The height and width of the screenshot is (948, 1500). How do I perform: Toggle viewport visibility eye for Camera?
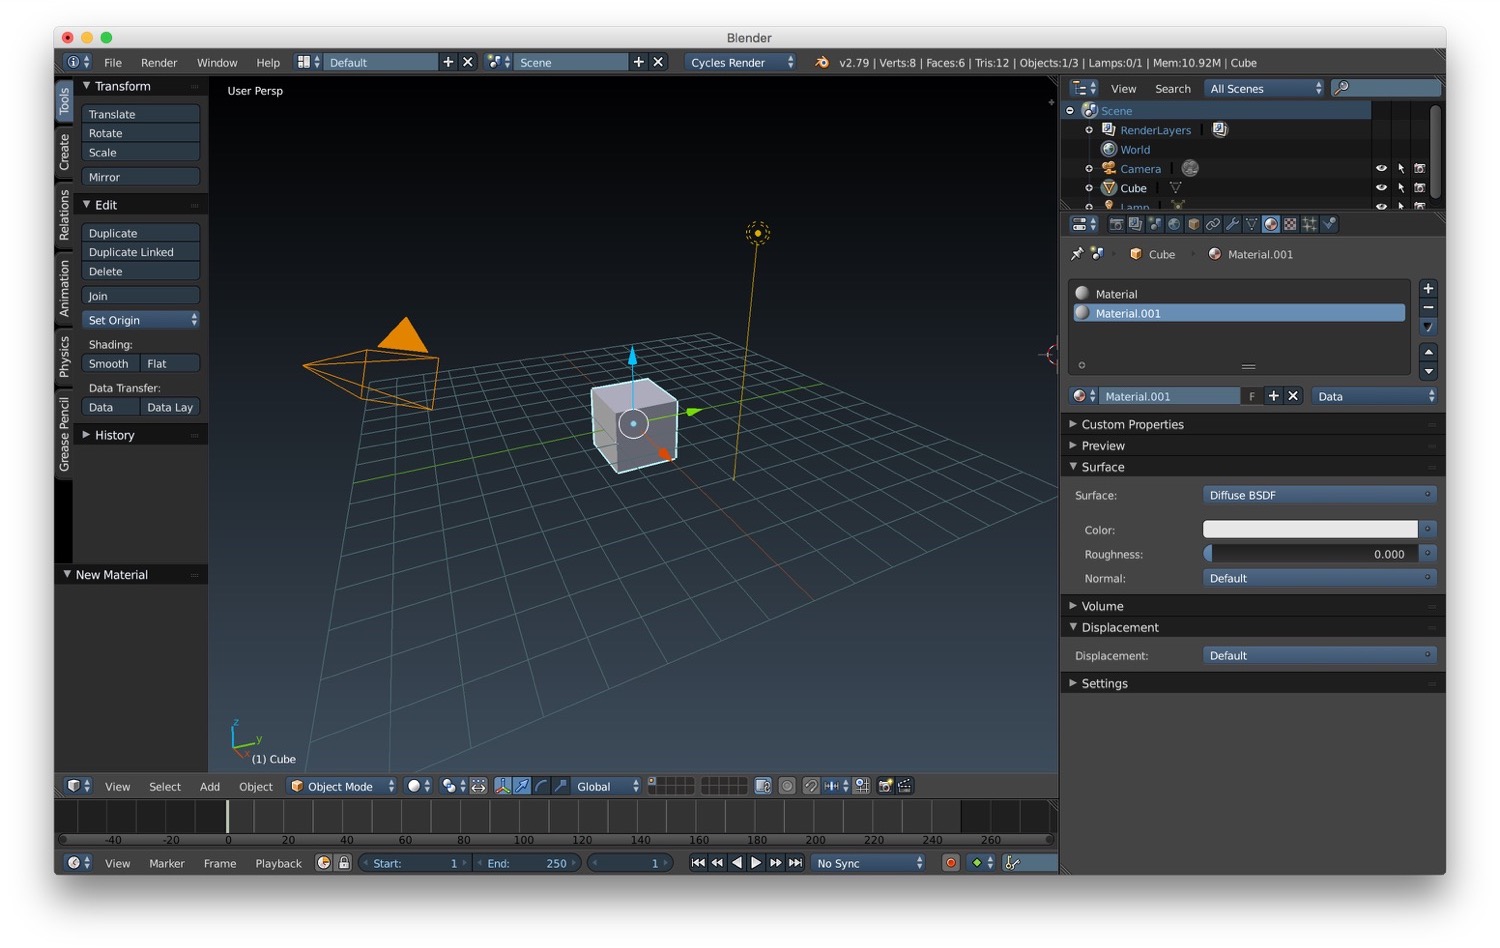[1381, 168]
